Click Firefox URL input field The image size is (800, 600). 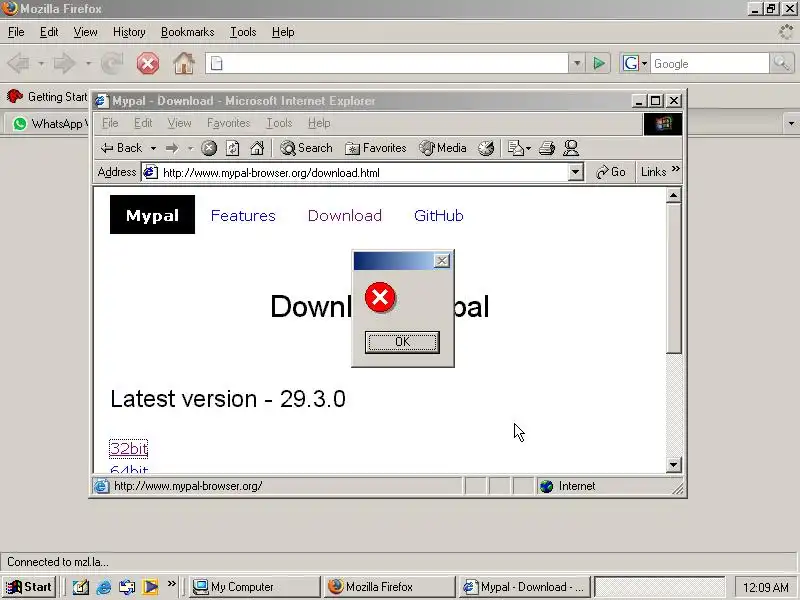pyautogui.click(x=387, y=64)
